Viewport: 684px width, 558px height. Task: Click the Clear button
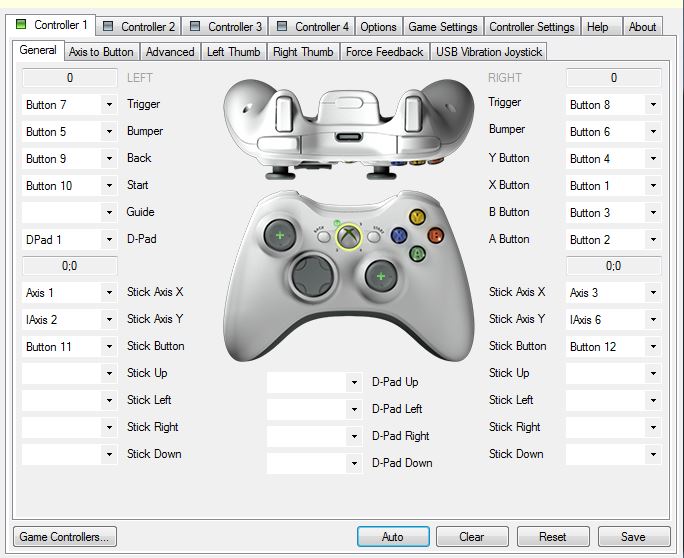pos(472,537)
